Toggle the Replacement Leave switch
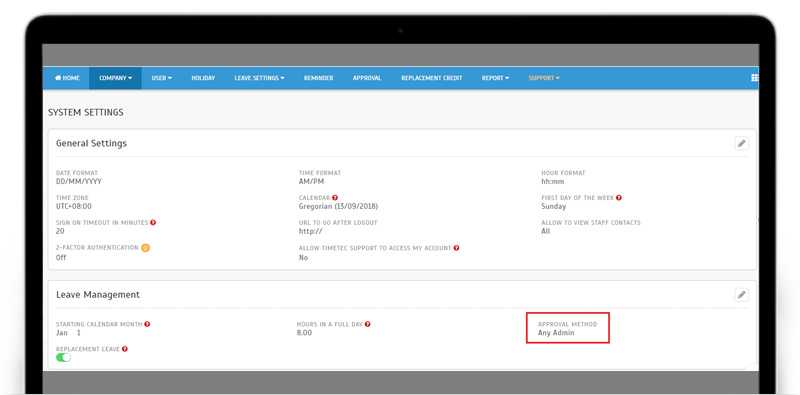The image size is (800, 395). click(63, 358)
